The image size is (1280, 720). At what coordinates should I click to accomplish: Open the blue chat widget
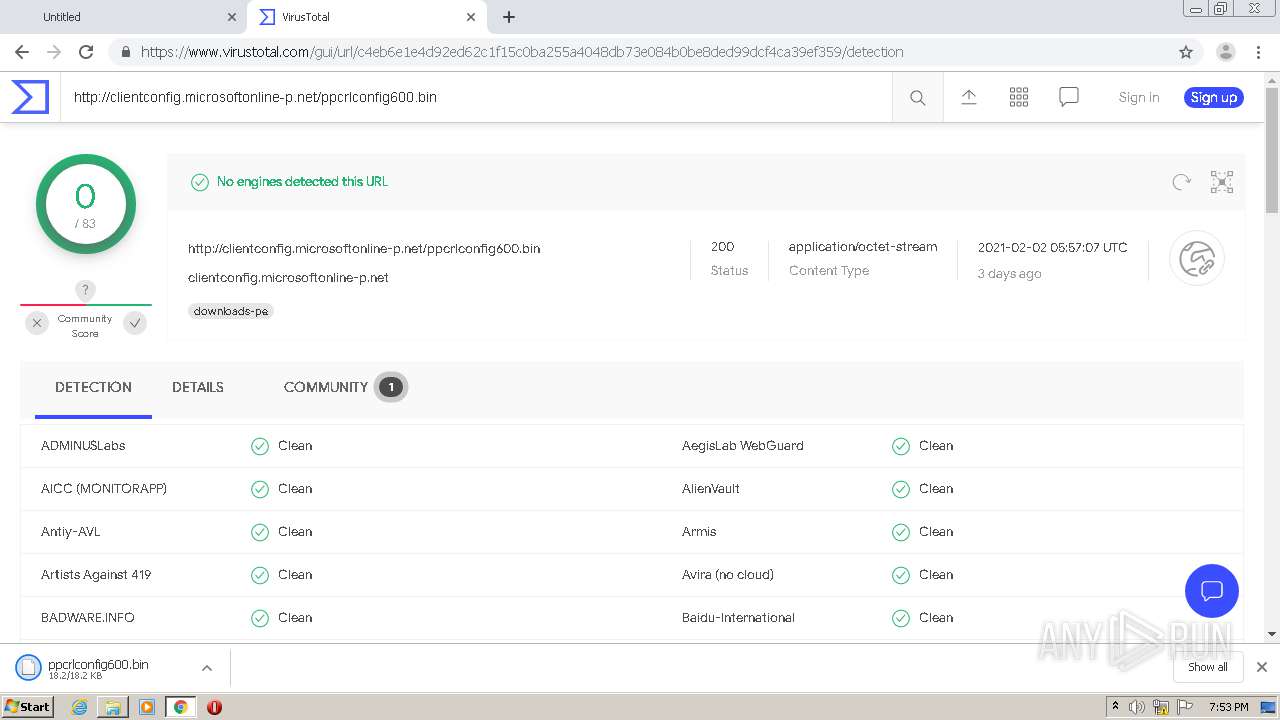pos(1212,590)
